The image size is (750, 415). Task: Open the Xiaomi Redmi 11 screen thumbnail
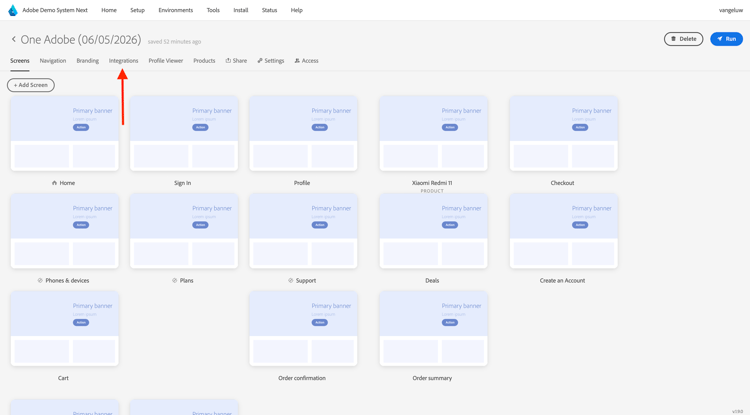(x=433, y=133)
